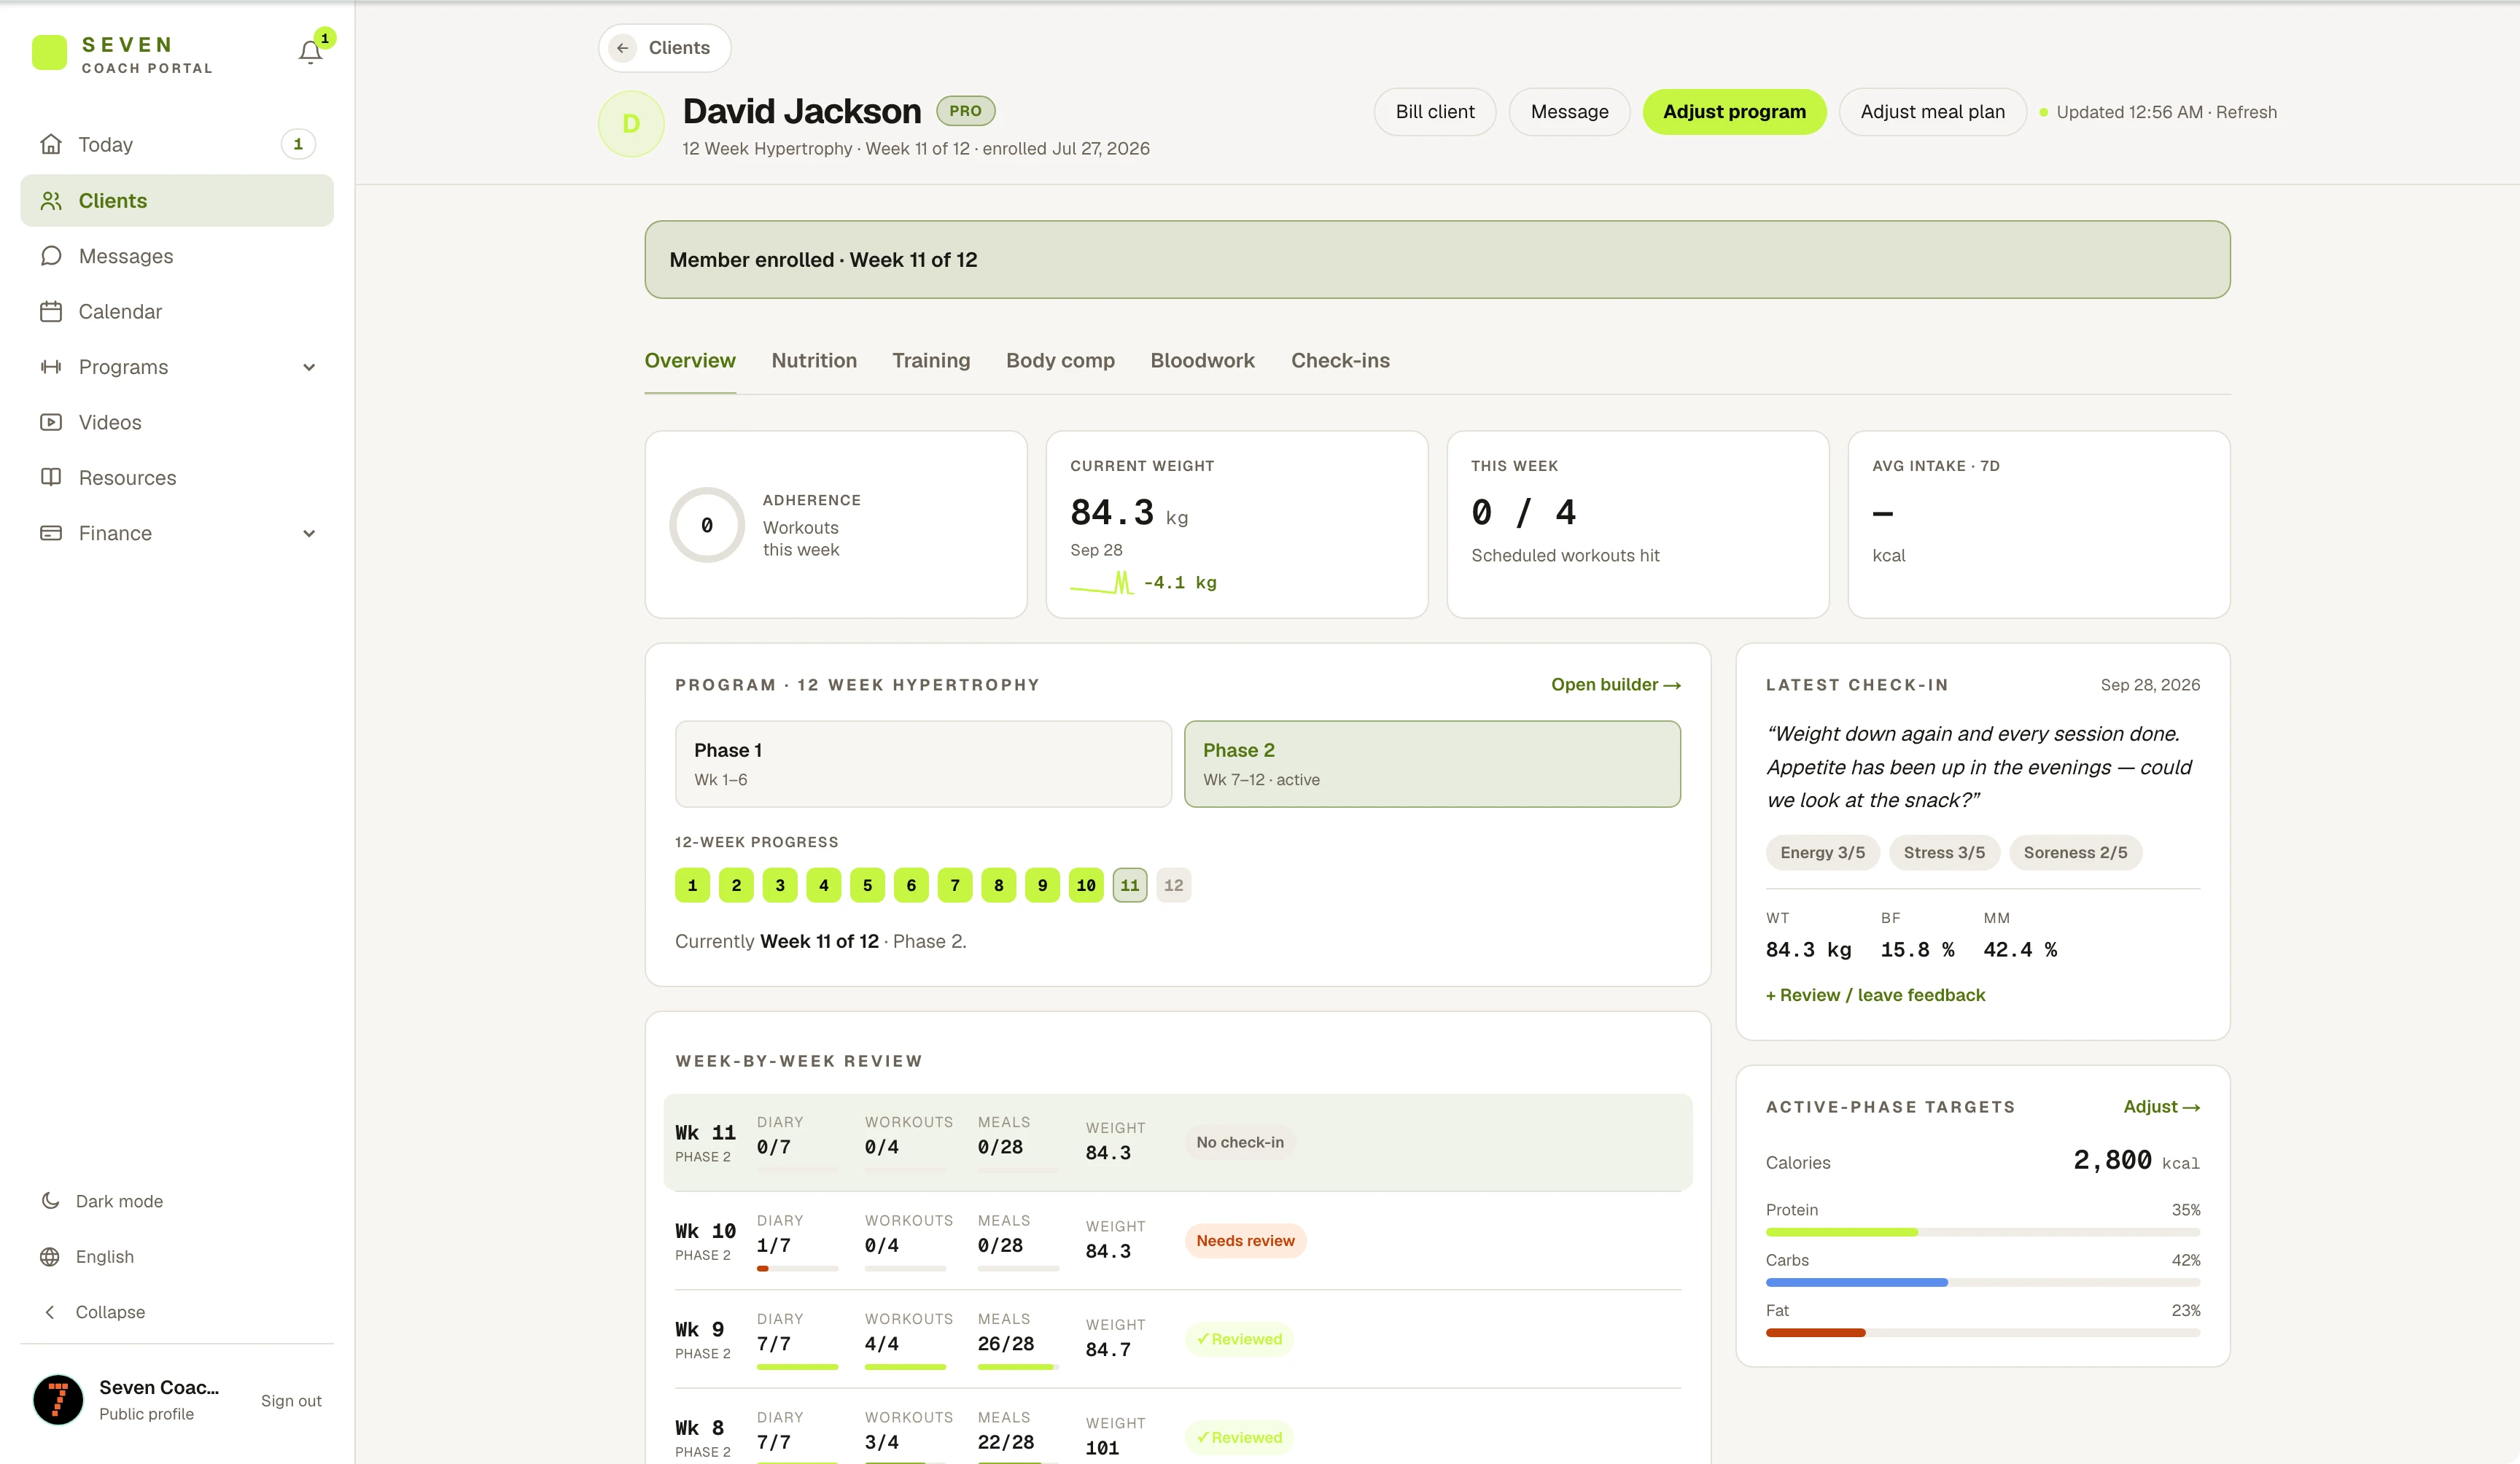Click Adjust link in active-phase targets
This screenshot has width=2520, height=1464.
click(x=2161, y=1107)
